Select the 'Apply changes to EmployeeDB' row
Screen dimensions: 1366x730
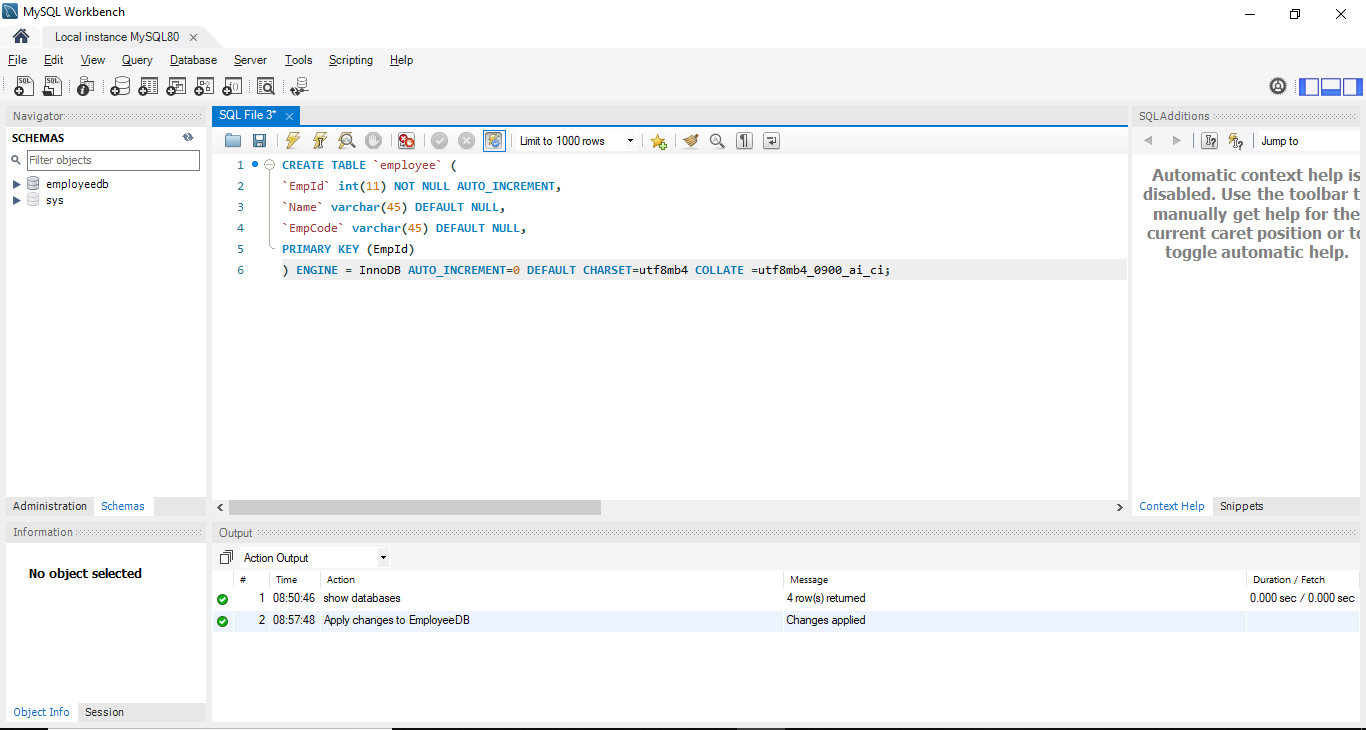786,620
